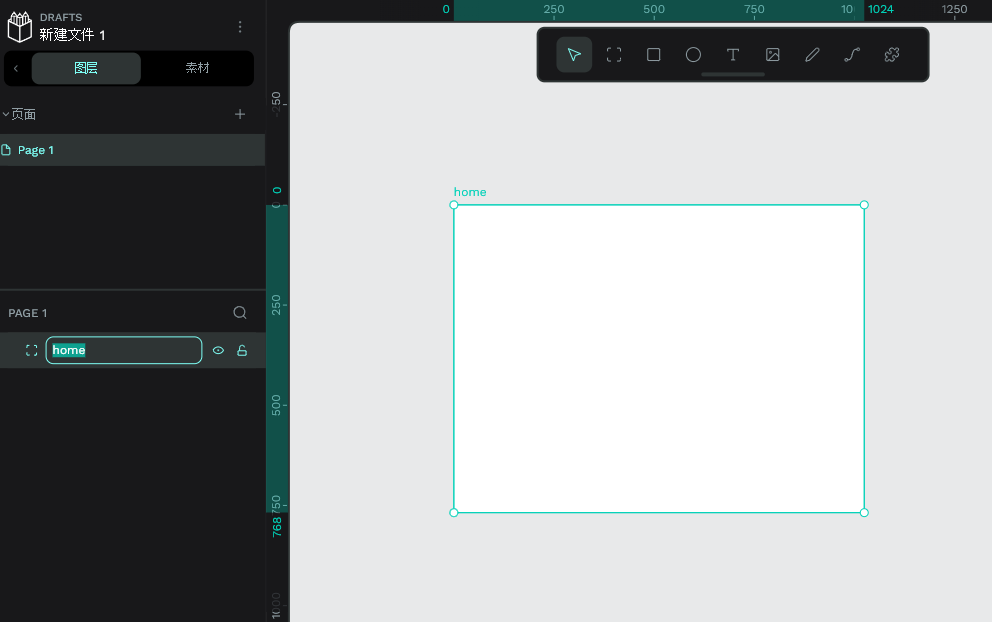Select the Pencil draw tool
992x622 pixels.
pos(812,54)
